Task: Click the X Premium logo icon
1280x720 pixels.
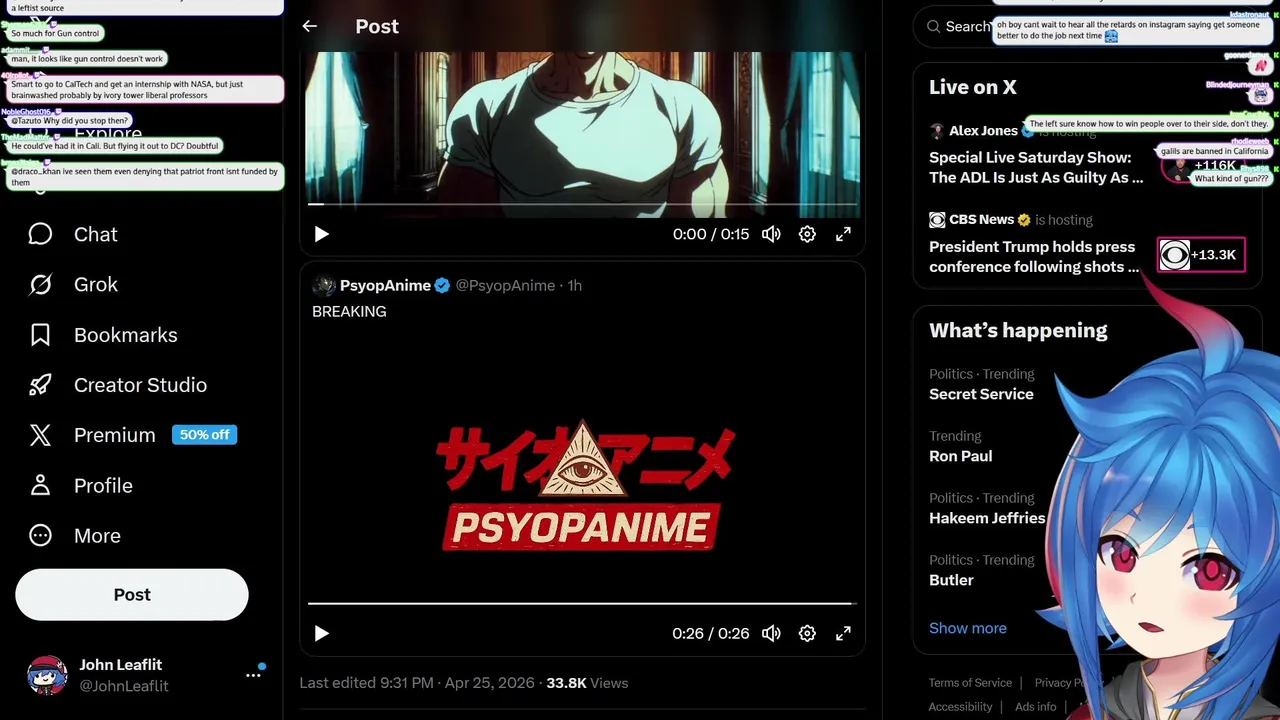Action: point(40,435)
